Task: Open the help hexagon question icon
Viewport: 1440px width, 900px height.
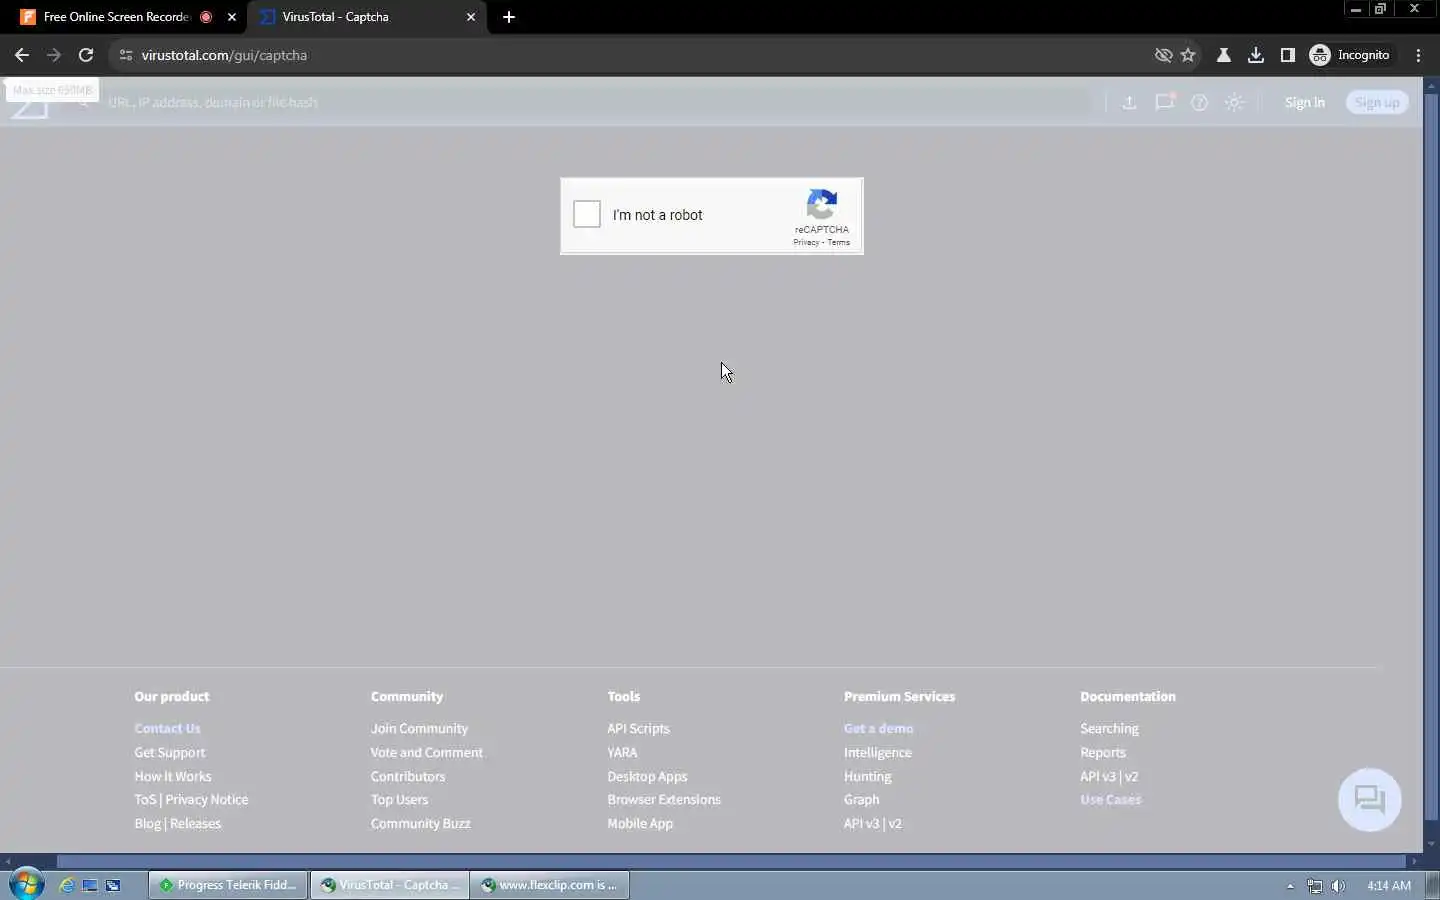Action: [x=1199, y=102]
